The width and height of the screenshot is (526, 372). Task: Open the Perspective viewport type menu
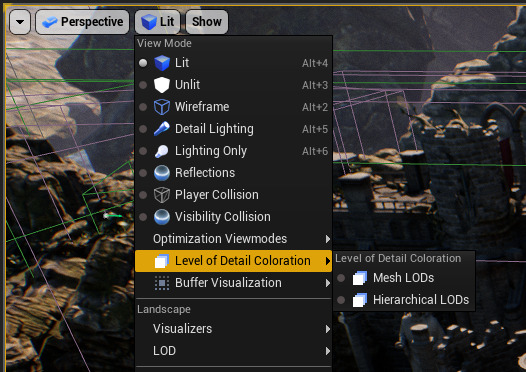pyautogui.click(x=82, y=22)
